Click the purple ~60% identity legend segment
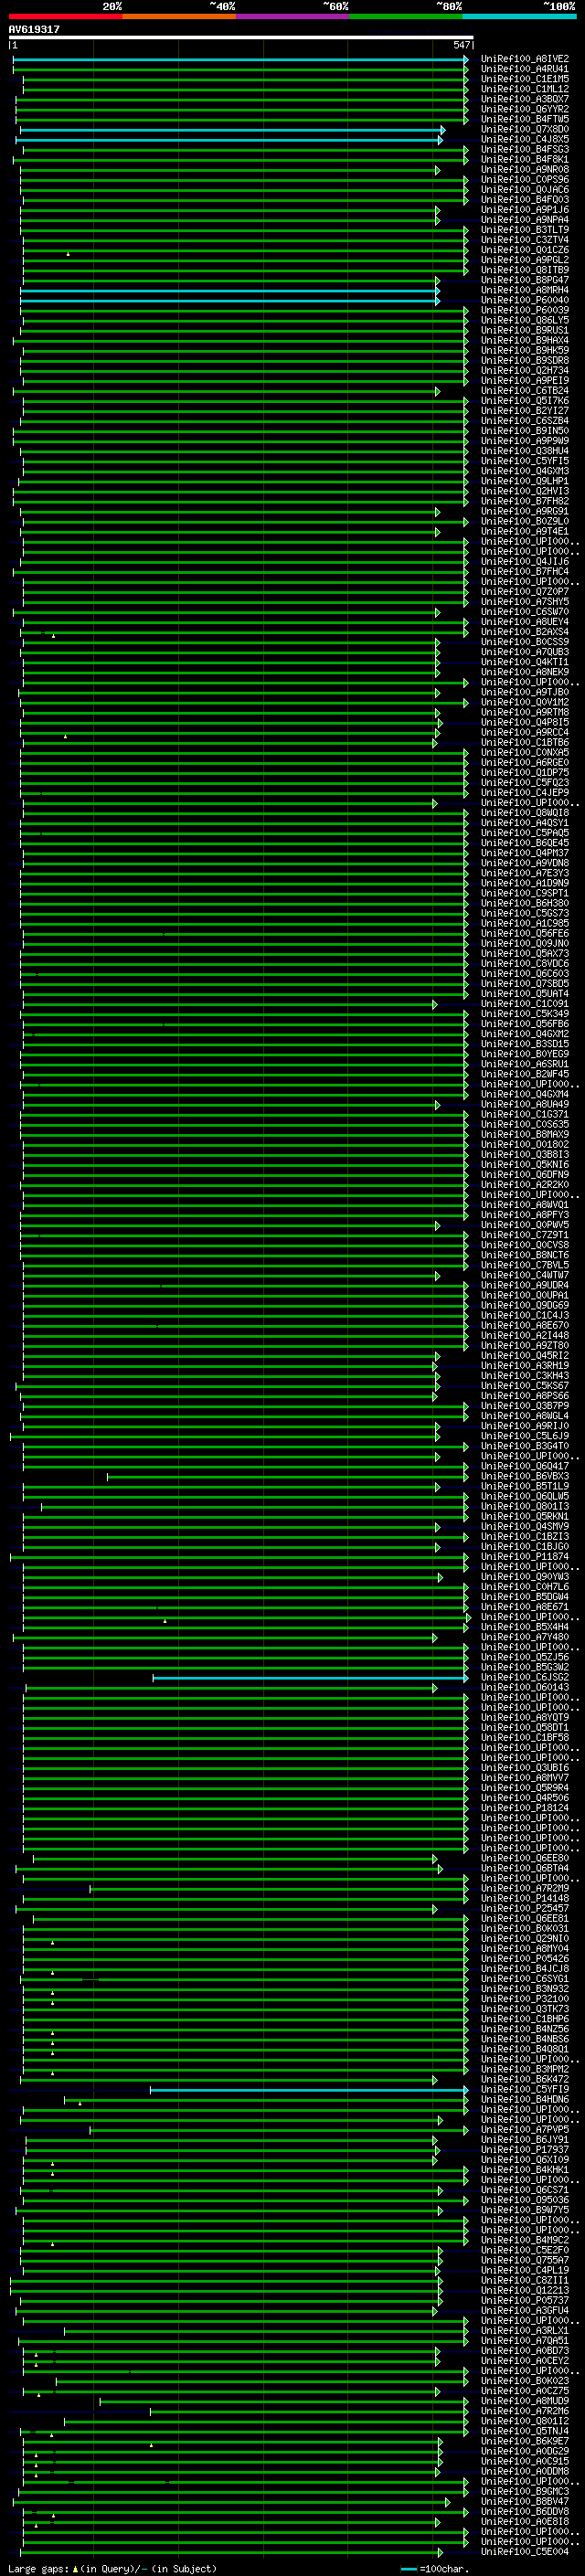The width and height of the screenshot is (585, 2576). 292,16
